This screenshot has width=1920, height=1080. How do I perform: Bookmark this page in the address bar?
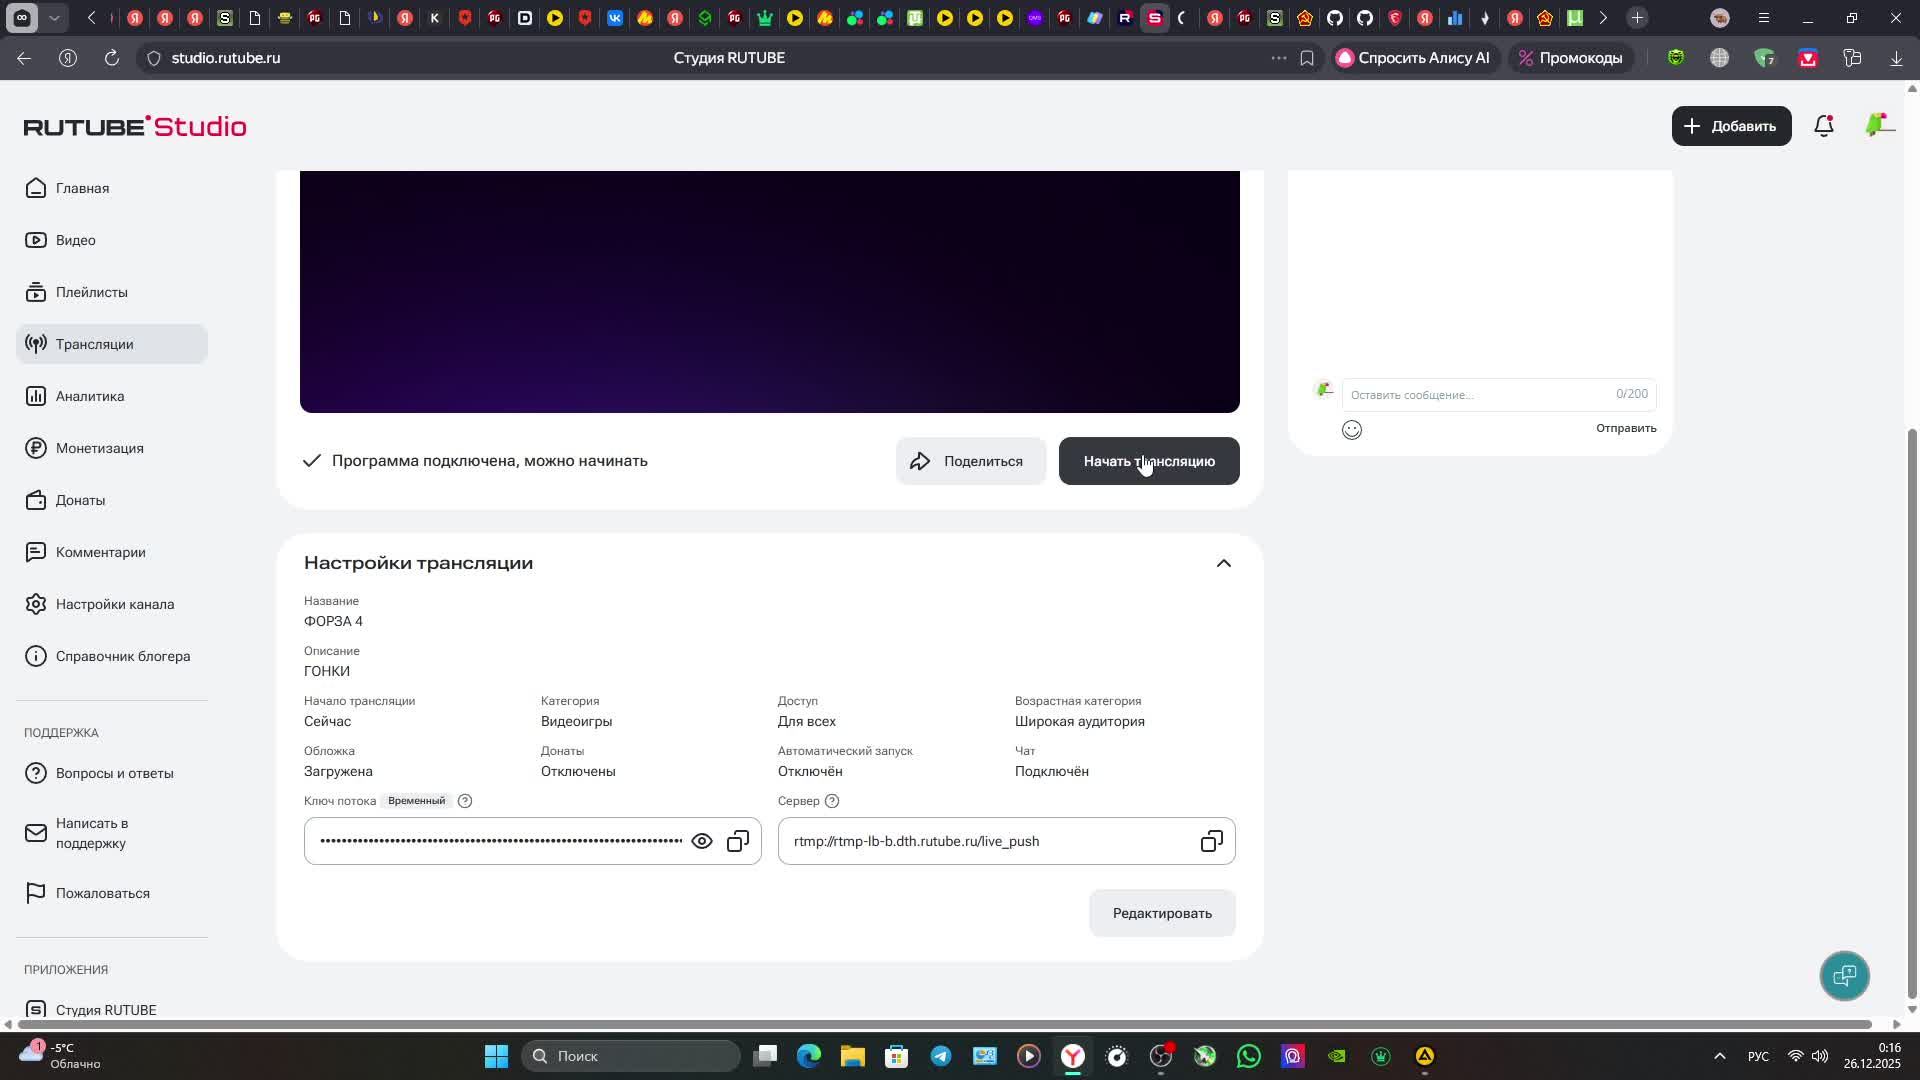click(1307, 58)
